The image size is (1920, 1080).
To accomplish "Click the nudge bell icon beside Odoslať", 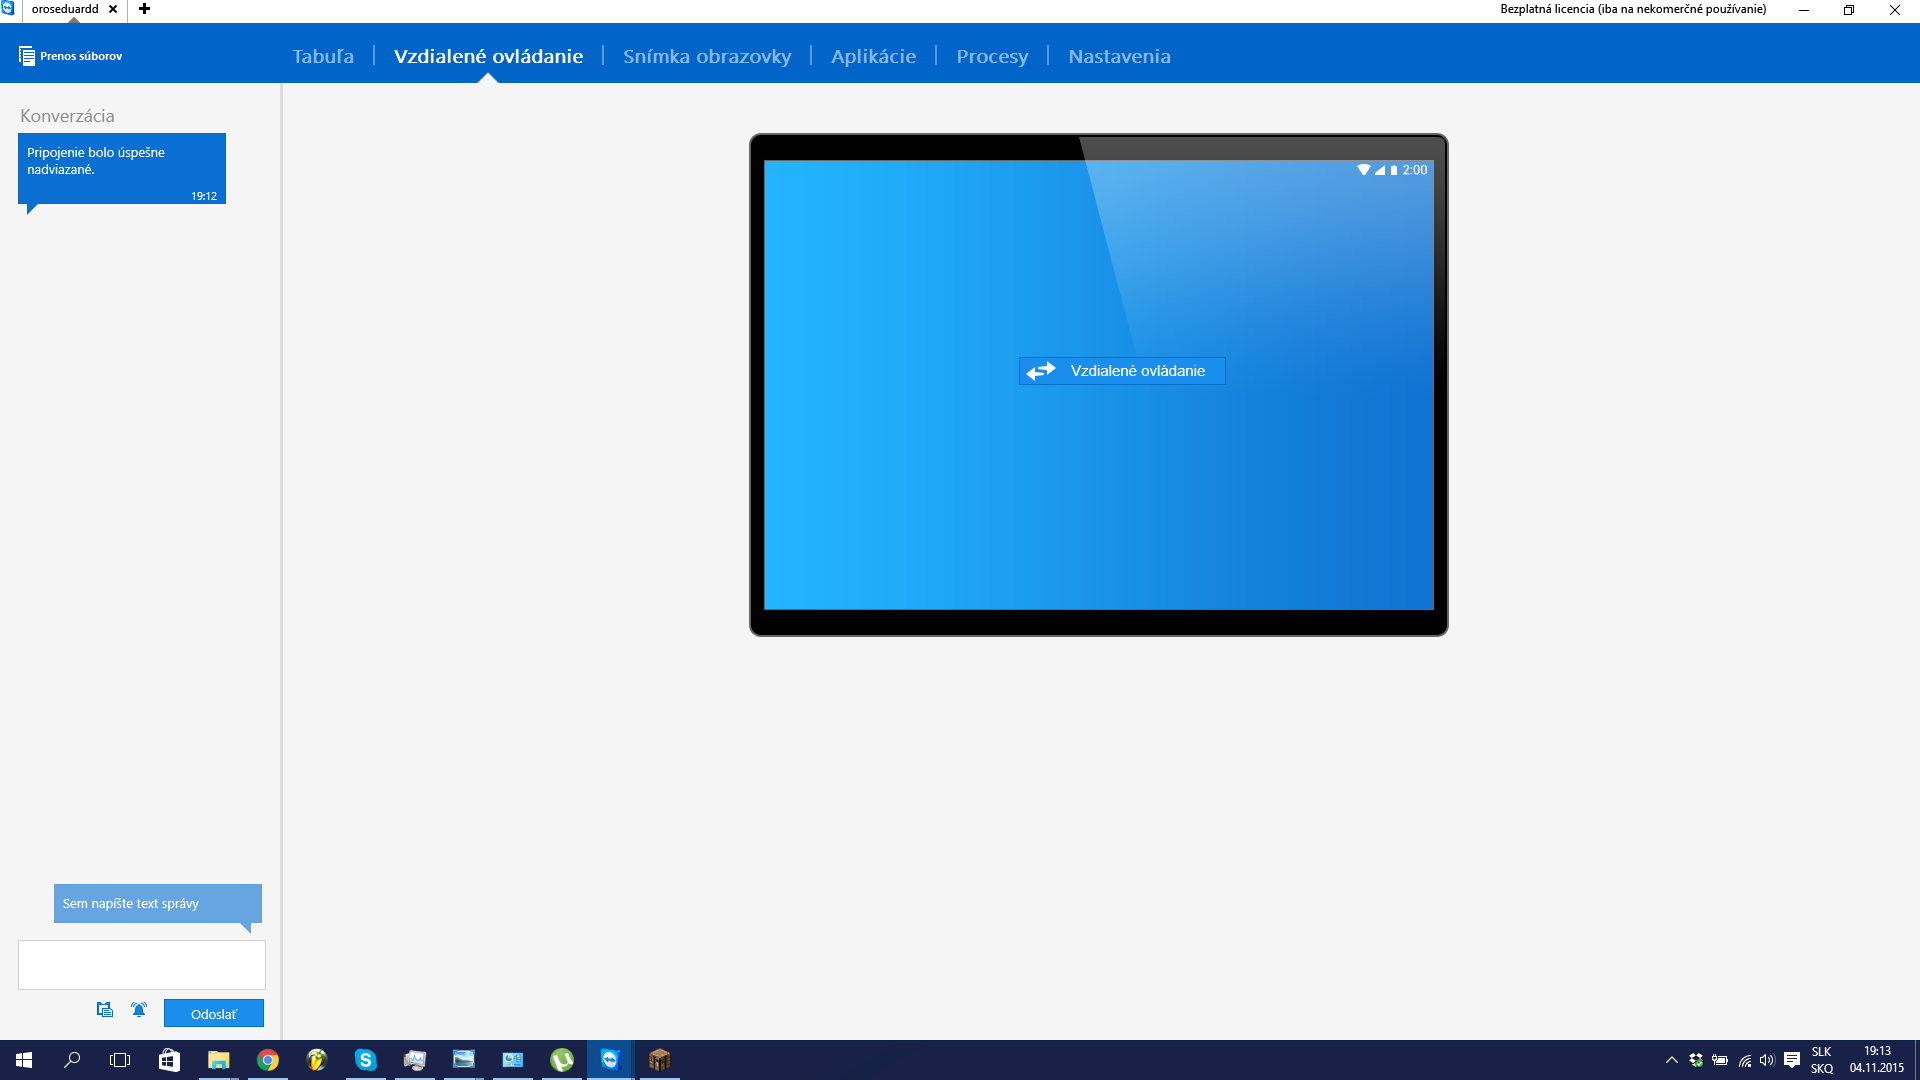I will click(x=139, y=1010).
